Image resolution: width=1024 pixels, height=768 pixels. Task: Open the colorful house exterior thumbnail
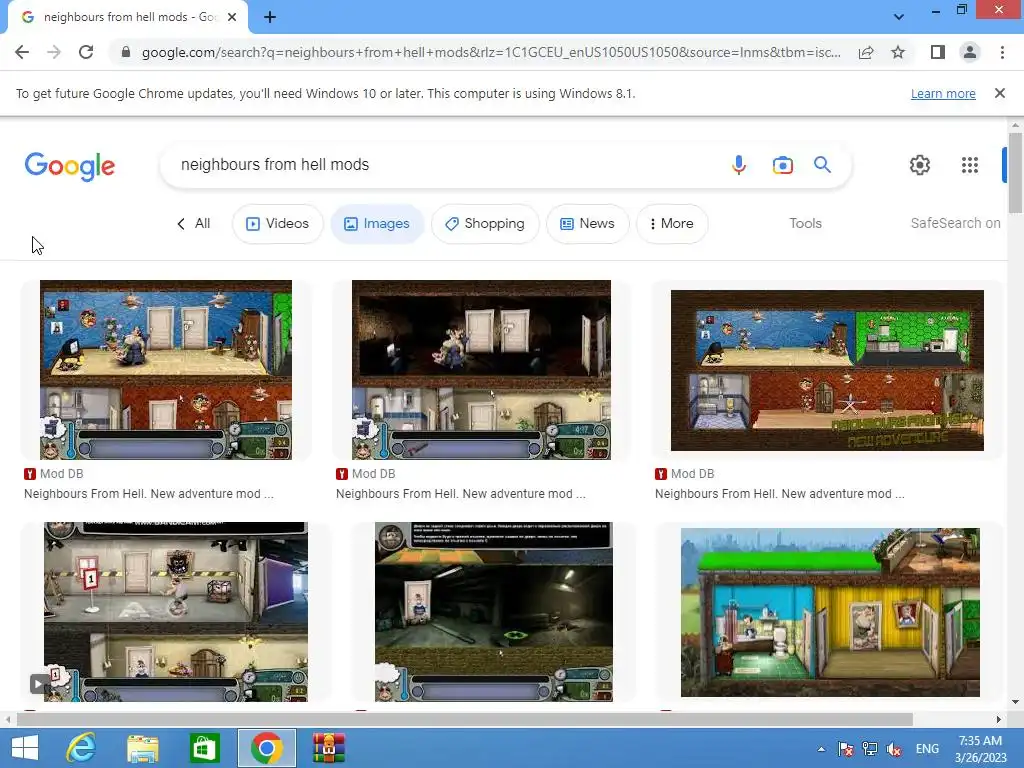point(830,612)
